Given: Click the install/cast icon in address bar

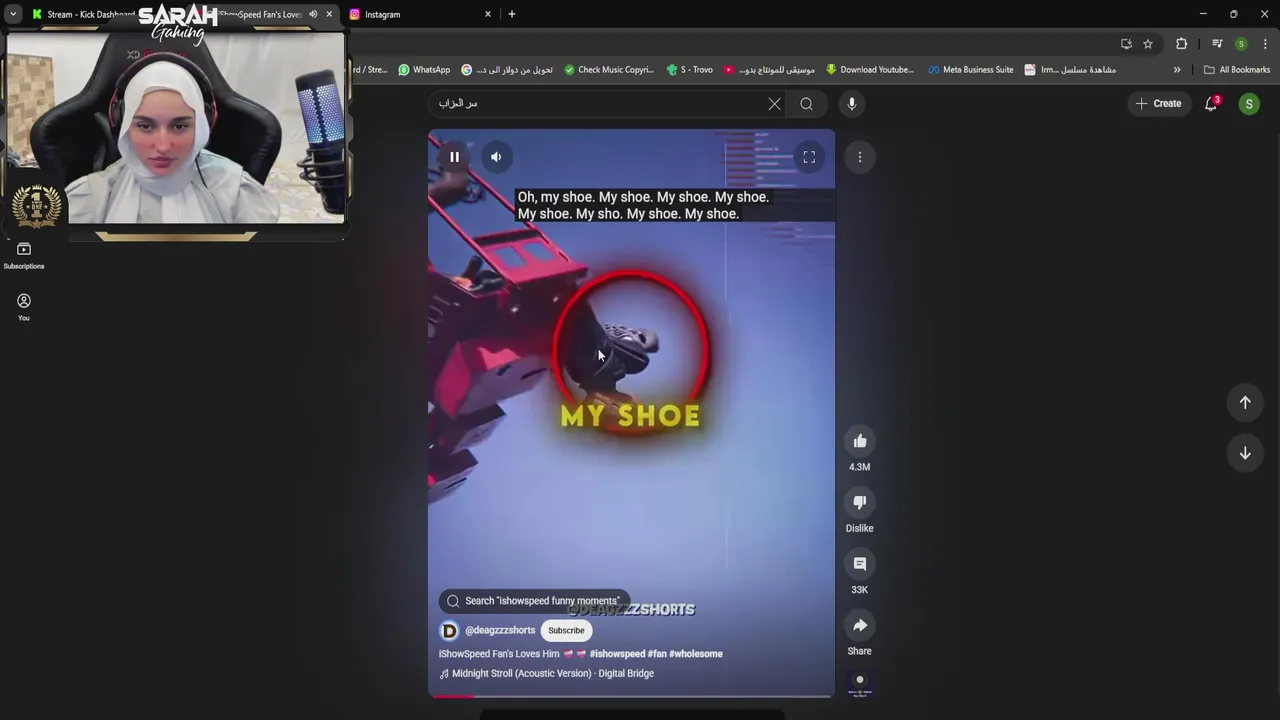Looking at the screenshot, I should [x=1127, y=44].
